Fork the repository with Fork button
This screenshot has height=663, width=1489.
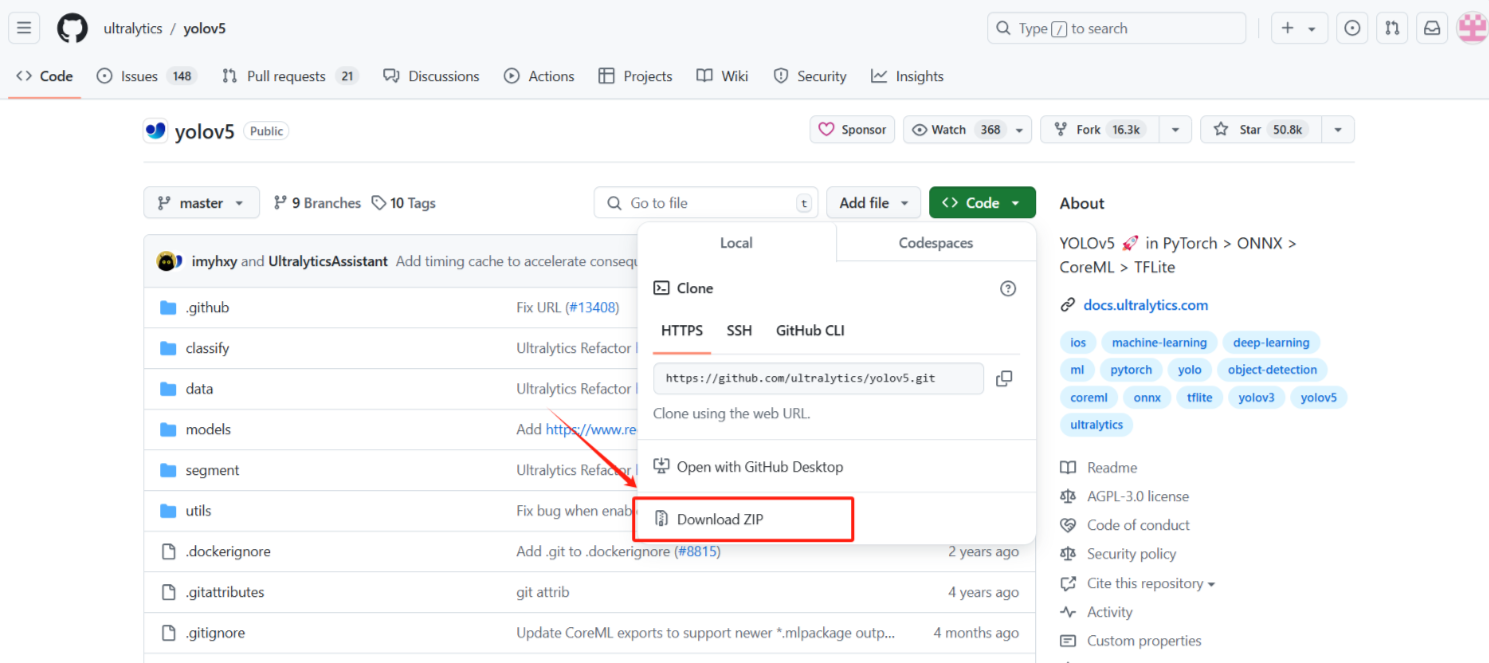click(x=1101, y=130)
